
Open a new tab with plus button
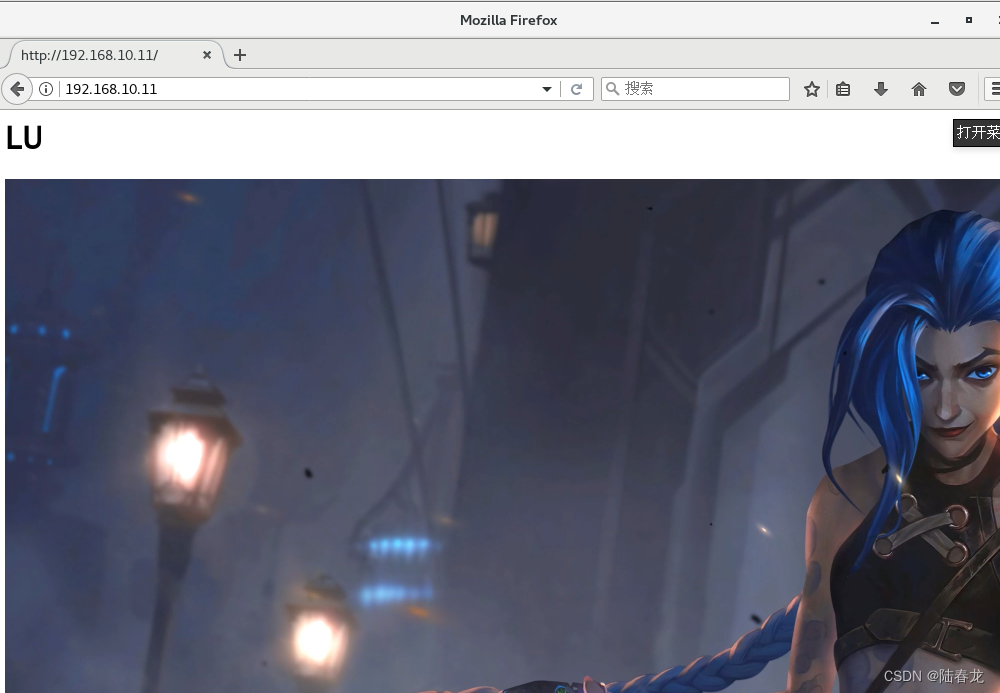tap(240, 55)
